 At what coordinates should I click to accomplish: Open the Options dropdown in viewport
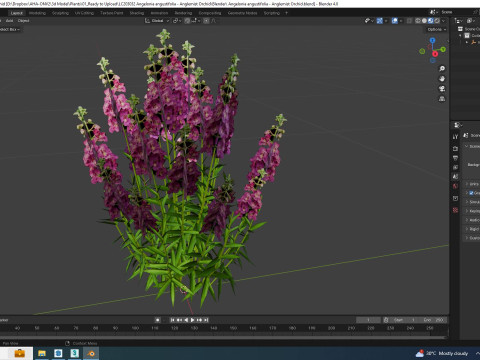coord(437,29)
